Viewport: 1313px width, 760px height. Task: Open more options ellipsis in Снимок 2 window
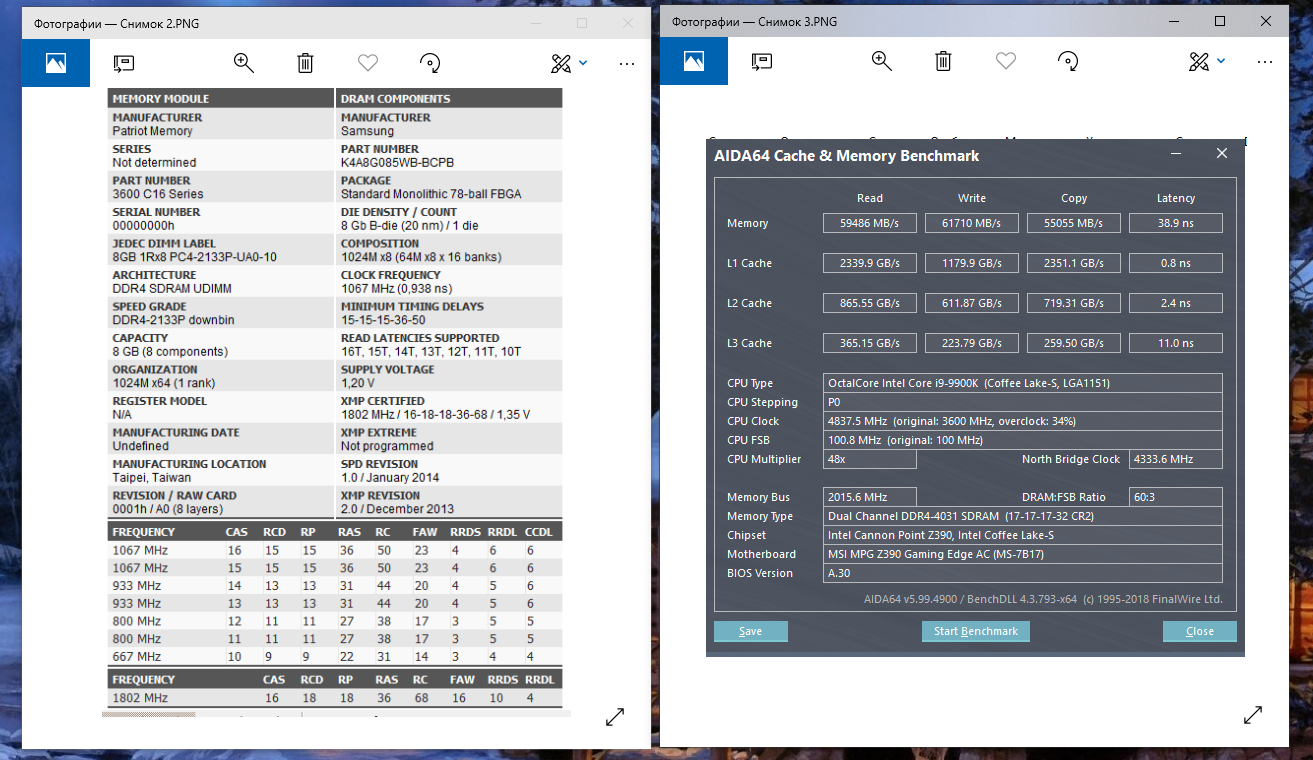[627, 63]
